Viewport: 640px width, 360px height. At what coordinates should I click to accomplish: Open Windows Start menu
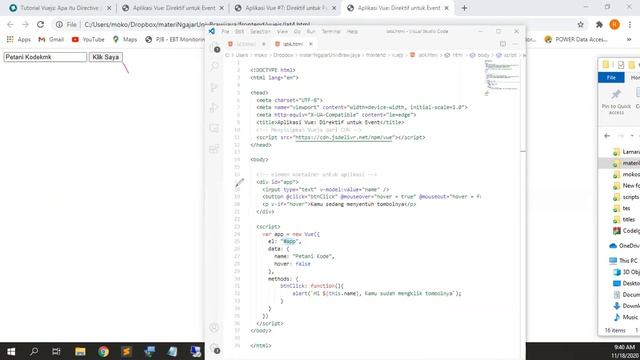point(11,351)
